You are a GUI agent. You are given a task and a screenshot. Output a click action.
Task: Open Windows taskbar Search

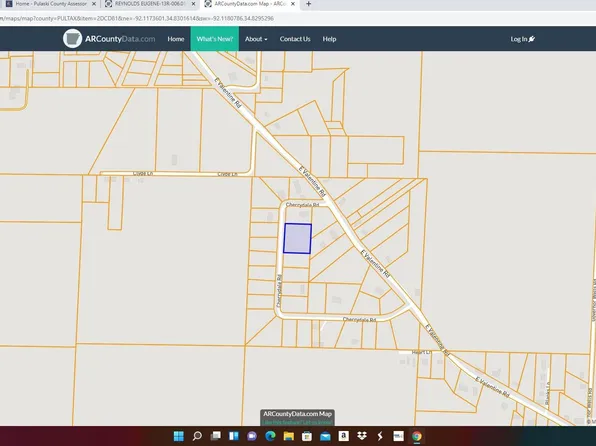pos(197,436)
